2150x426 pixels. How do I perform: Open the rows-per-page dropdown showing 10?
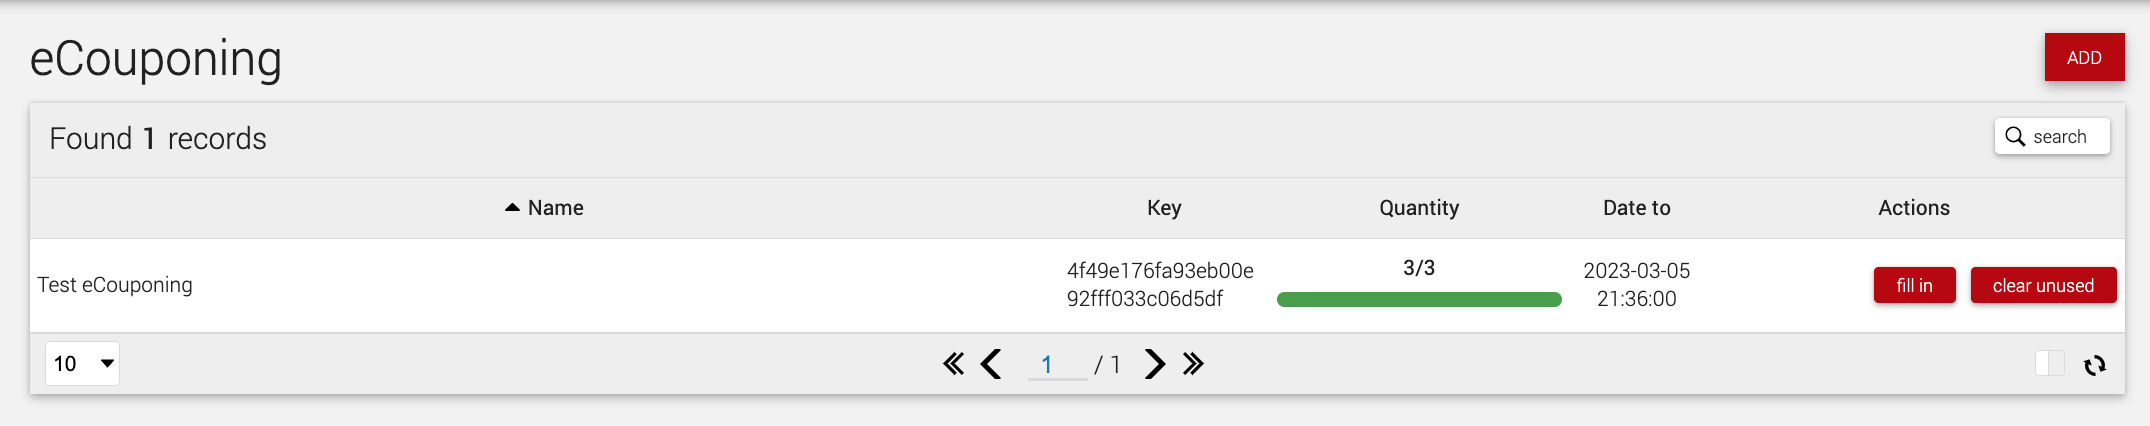click(82, 364)
